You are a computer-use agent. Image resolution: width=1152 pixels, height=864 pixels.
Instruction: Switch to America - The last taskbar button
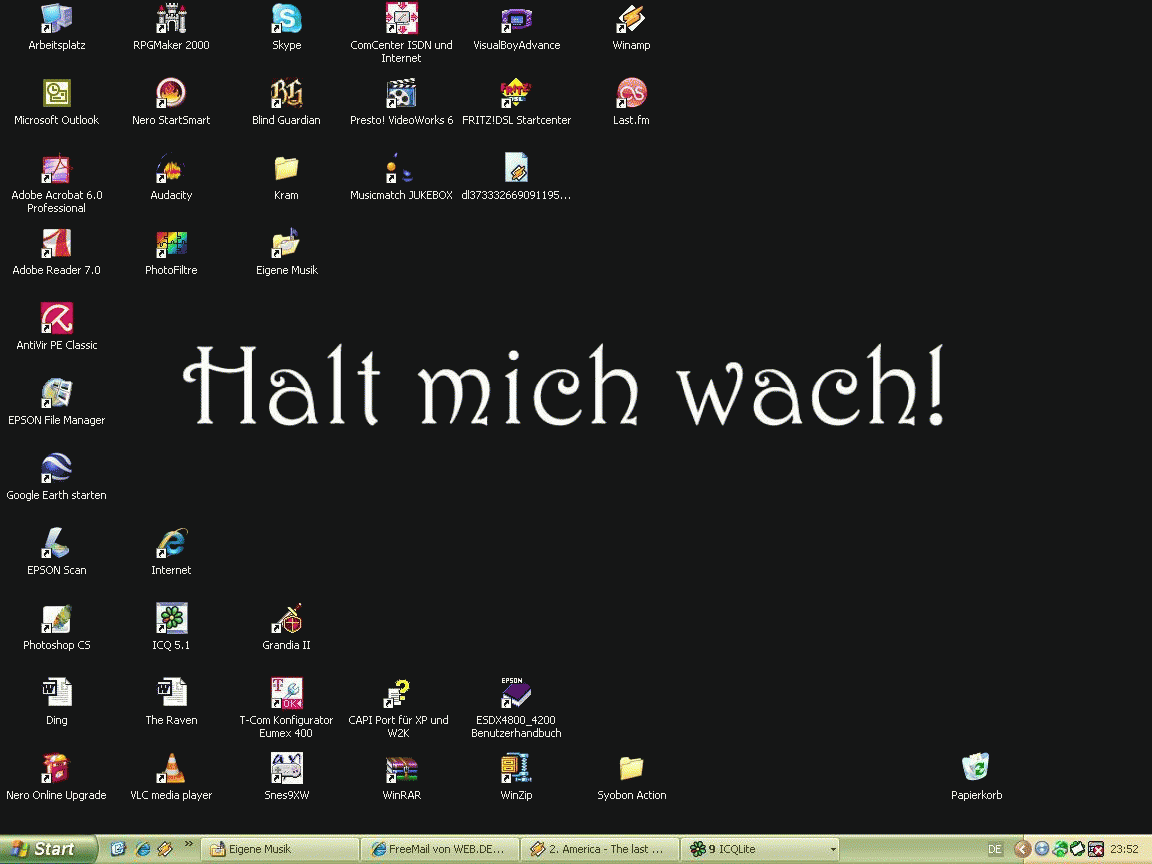point(600,849)
